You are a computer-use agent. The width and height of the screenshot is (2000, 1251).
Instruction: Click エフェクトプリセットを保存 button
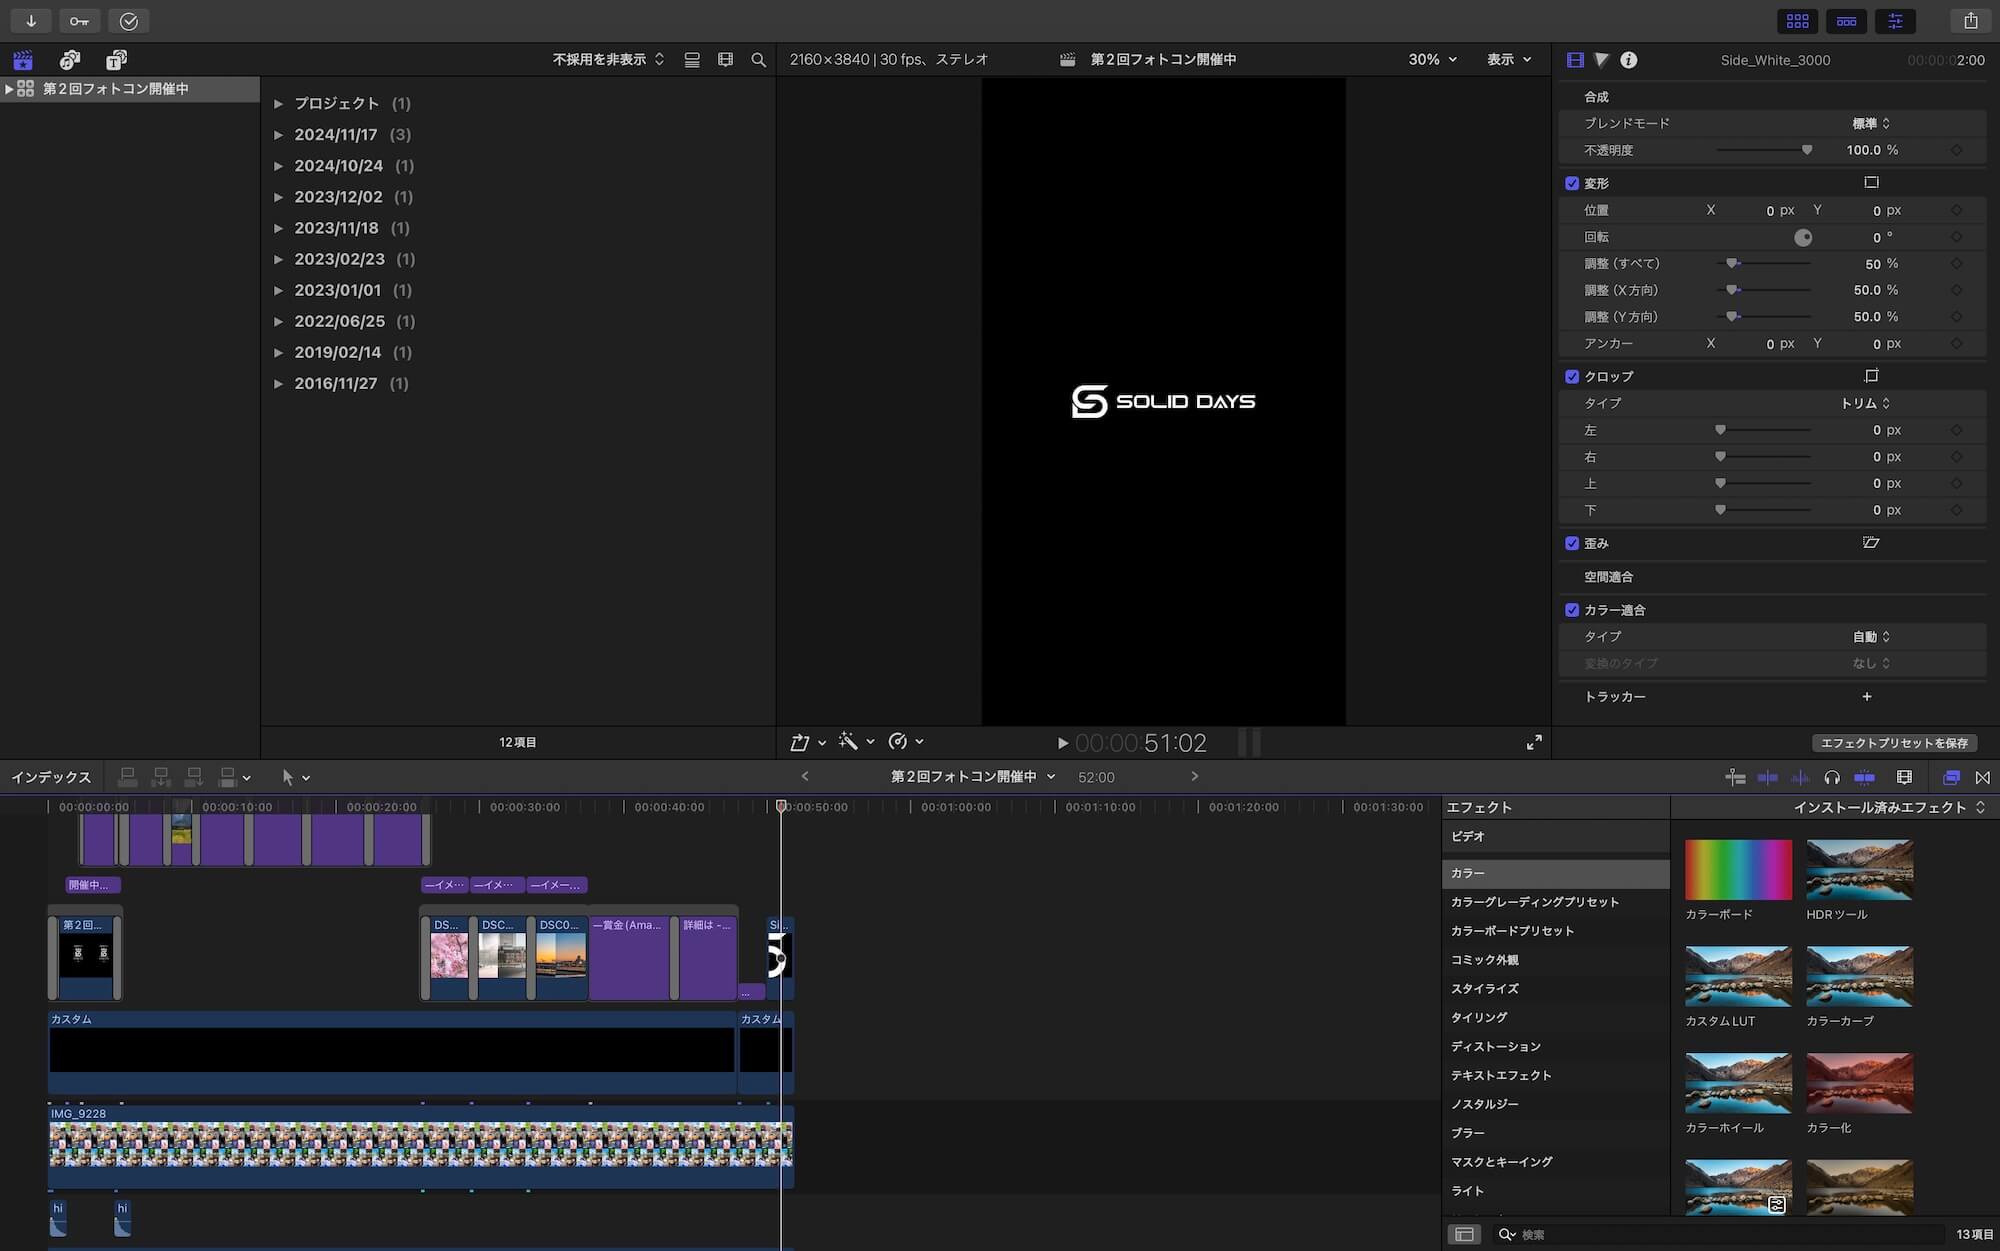tap(1894, 743)
